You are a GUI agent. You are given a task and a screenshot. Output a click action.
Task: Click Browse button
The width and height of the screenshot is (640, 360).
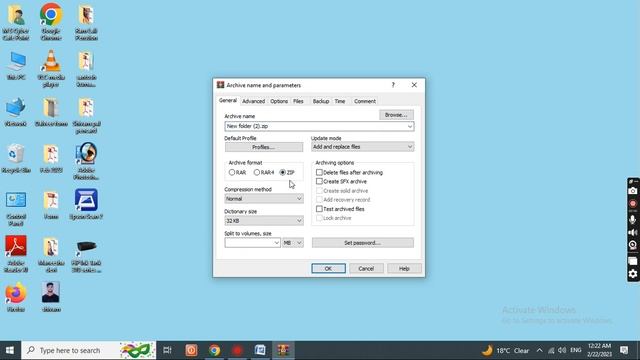396,115
